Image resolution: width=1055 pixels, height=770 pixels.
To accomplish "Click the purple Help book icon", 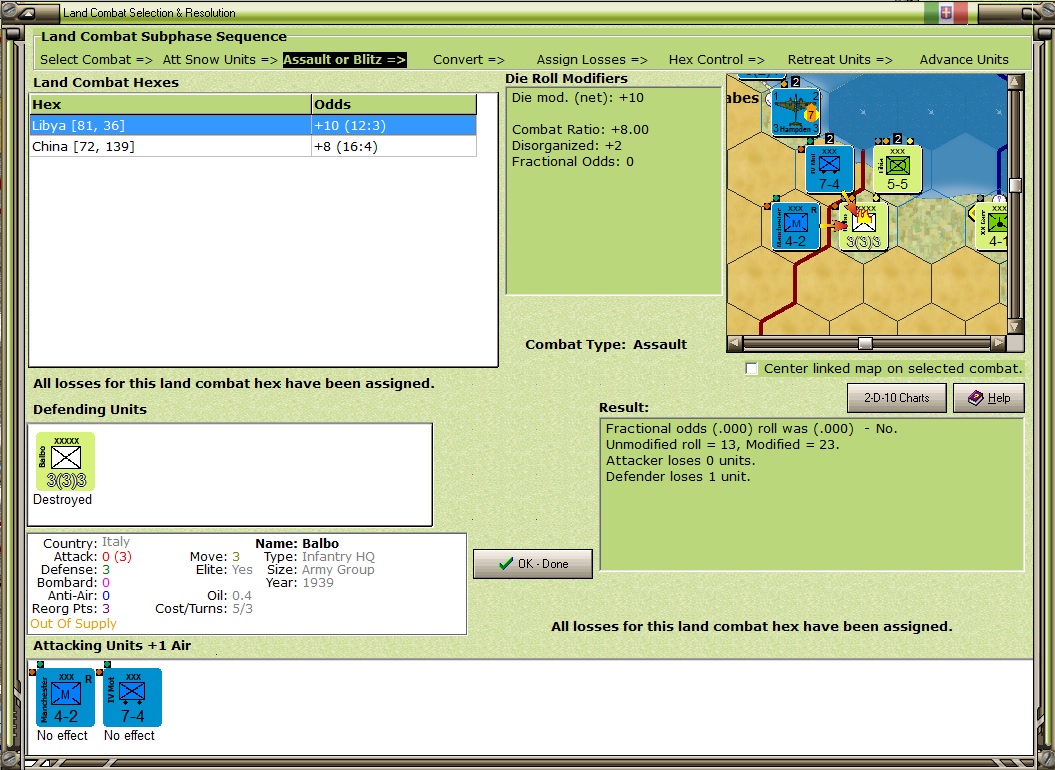I will [x=976, y=398].
